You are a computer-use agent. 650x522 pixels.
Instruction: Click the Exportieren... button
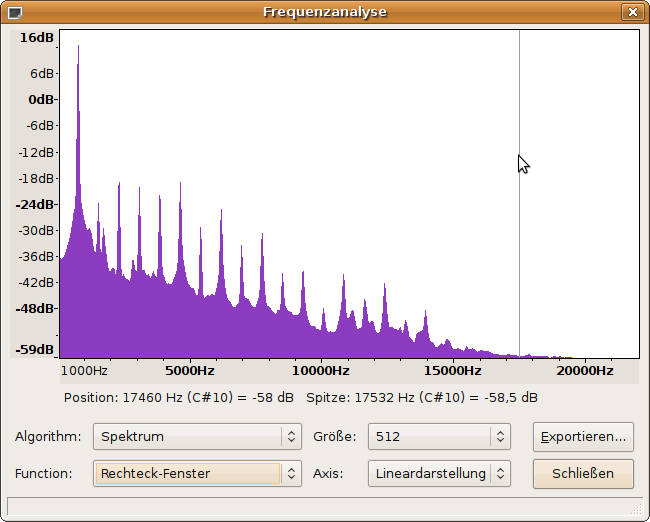point(583,437)
